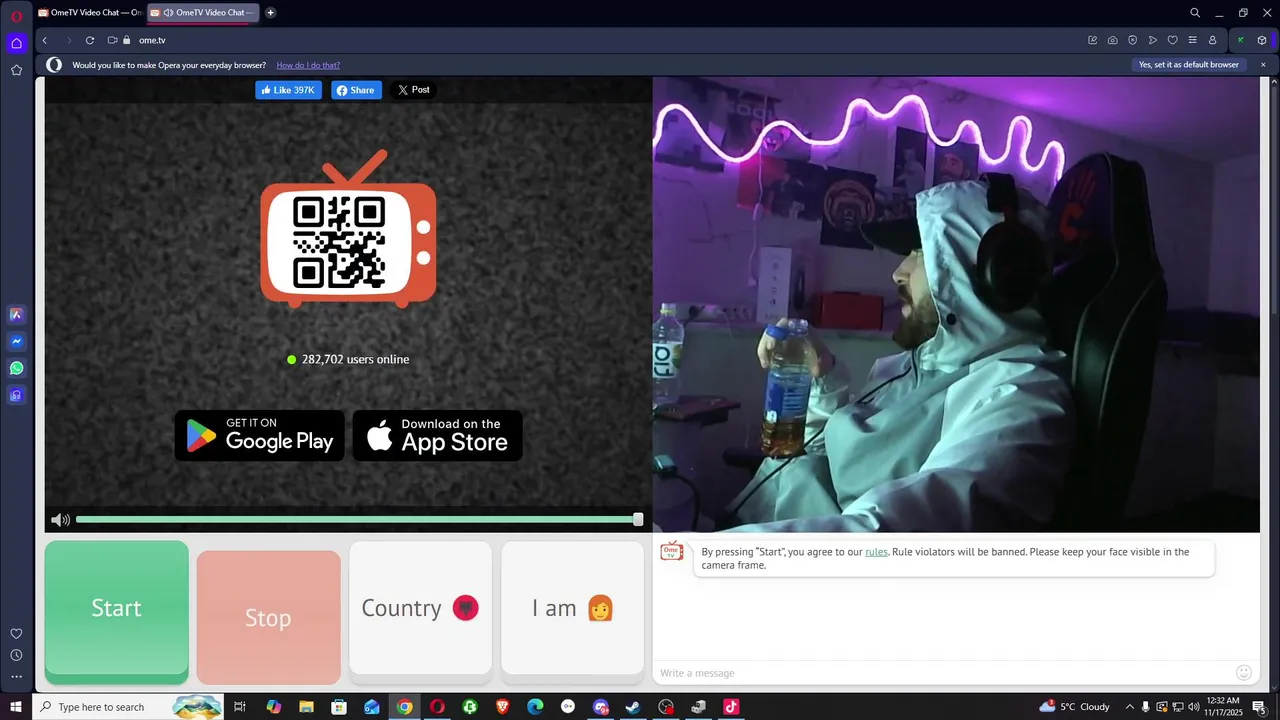Open the tab search magnifier icon
Screen dimensions: 1280x720
[1195, 13]
